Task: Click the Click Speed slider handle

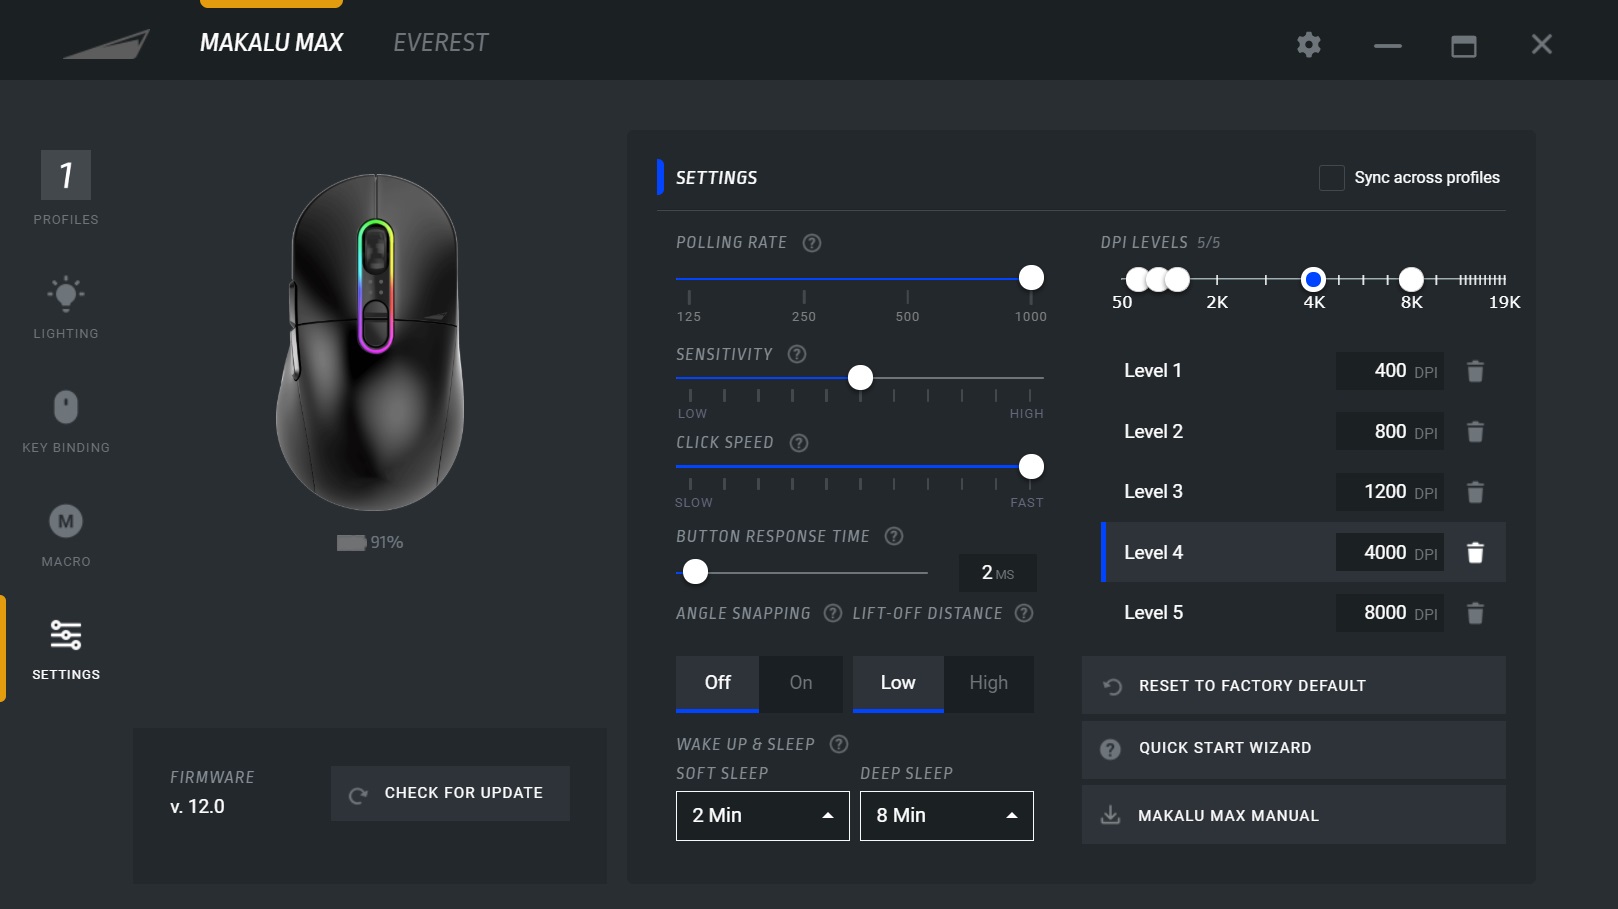Action: (1031, 467)
